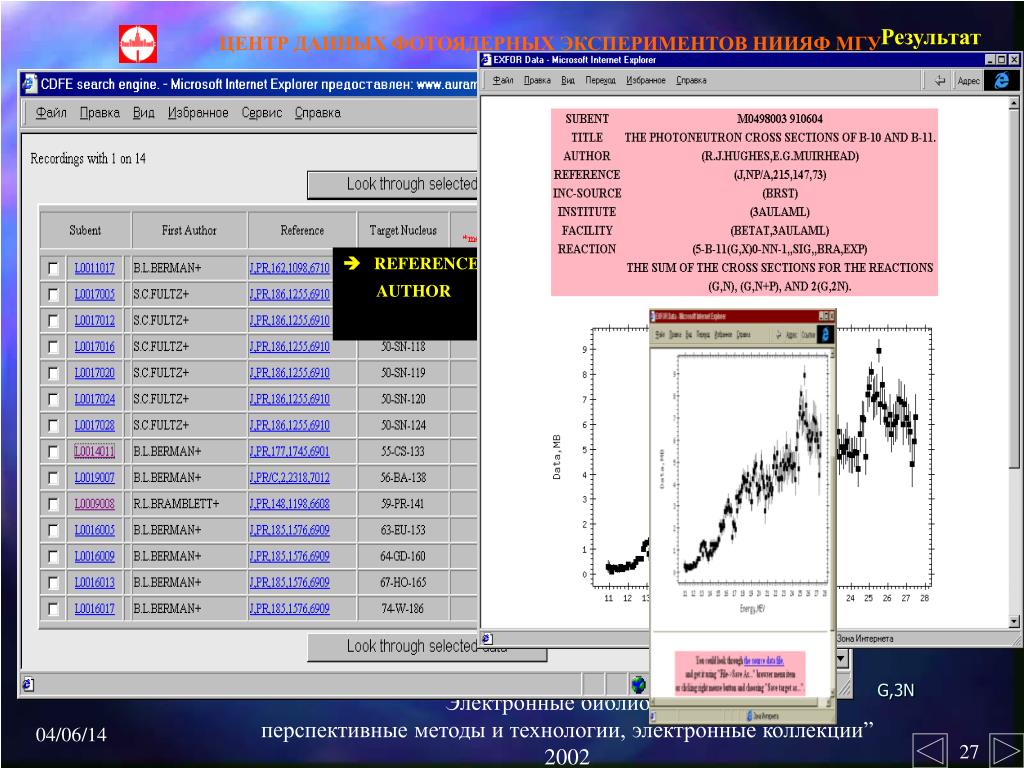
Task: Tick the checkbox for subent L0011017
Action: (x=54, y=268)
